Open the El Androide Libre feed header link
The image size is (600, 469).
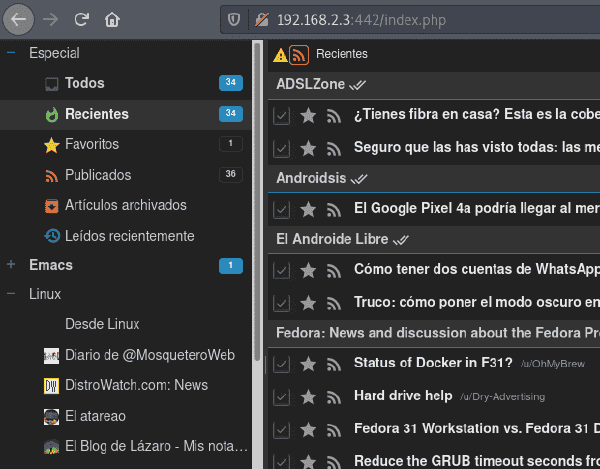(332, 239)
